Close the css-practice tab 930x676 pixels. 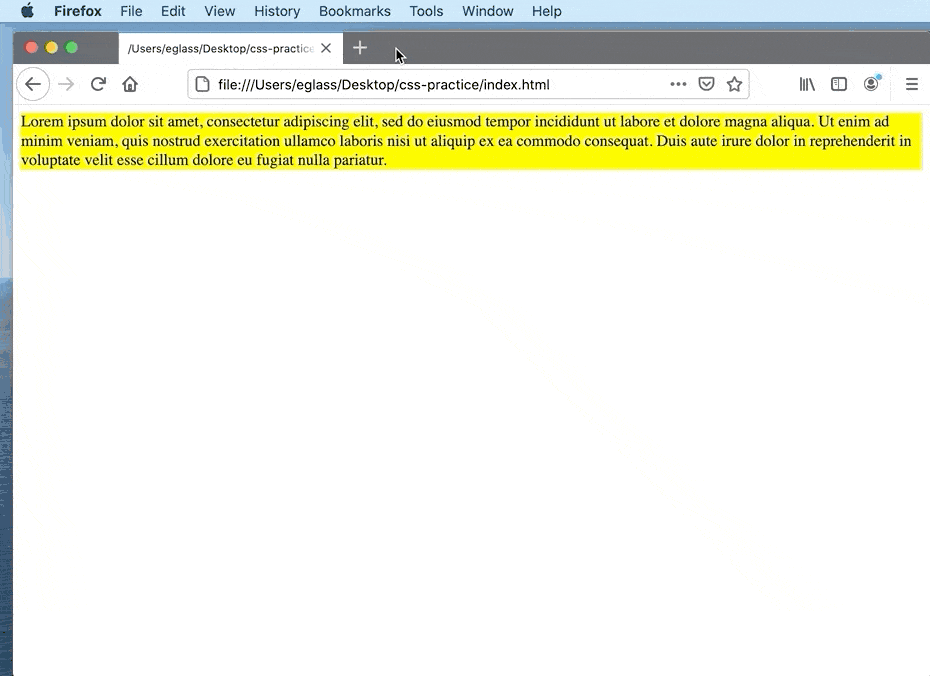[326, 48]
